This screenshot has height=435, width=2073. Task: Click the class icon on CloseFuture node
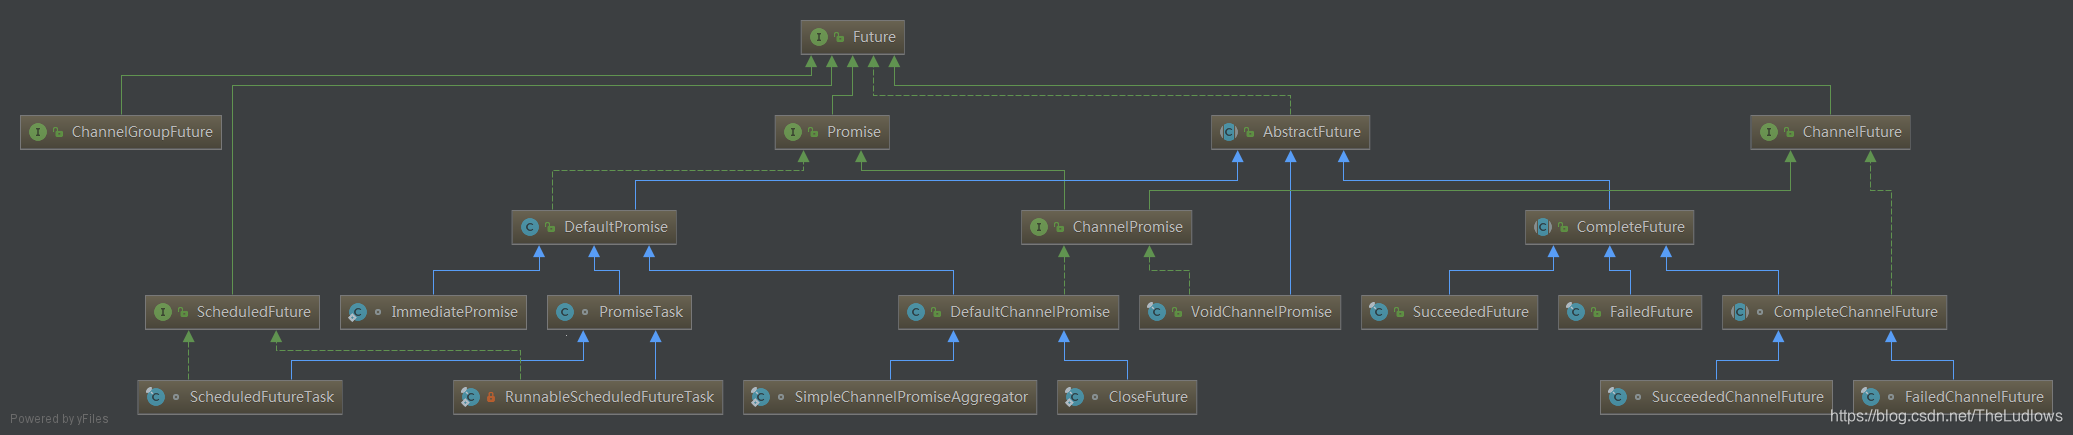coord(1074,397)
